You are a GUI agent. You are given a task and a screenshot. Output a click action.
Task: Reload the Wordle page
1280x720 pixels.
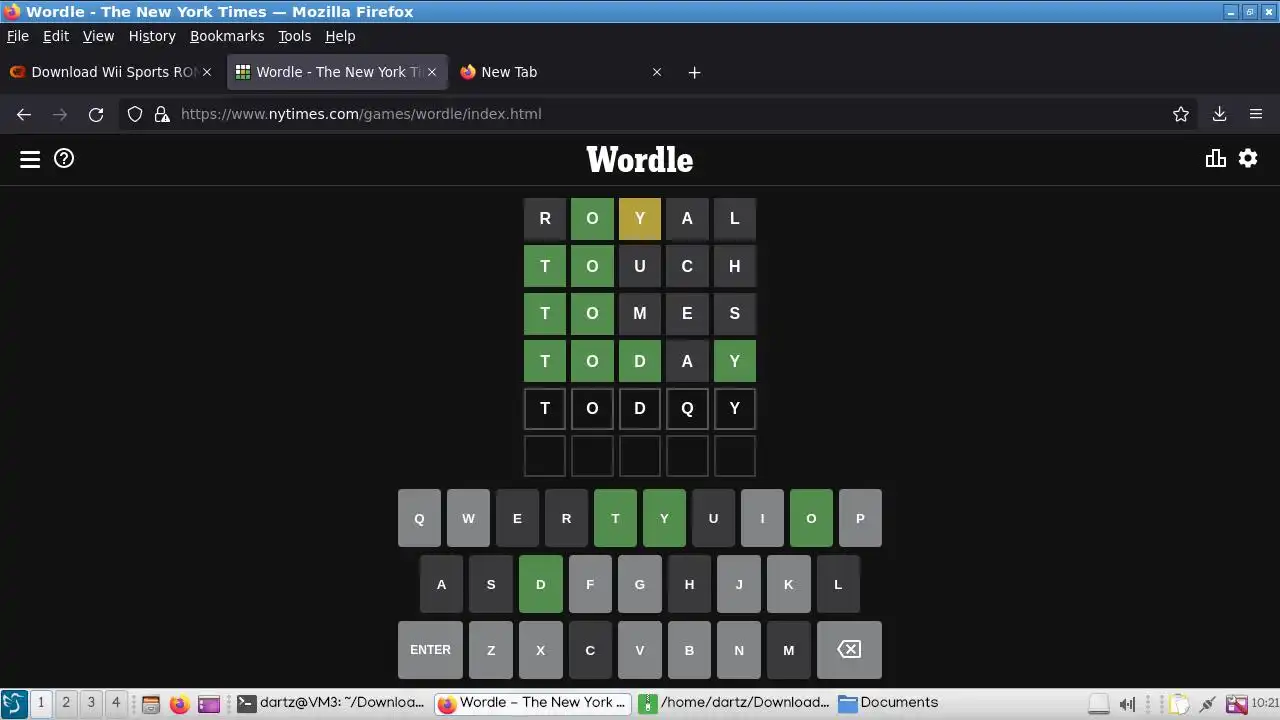[96, 114]
